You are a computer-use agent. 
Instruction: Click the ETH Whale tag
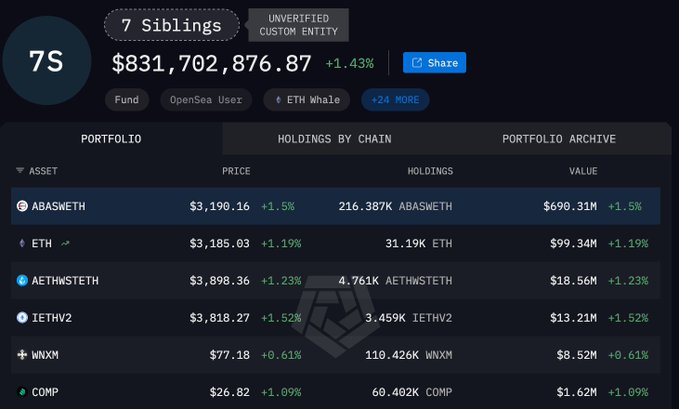click(308, 100)
